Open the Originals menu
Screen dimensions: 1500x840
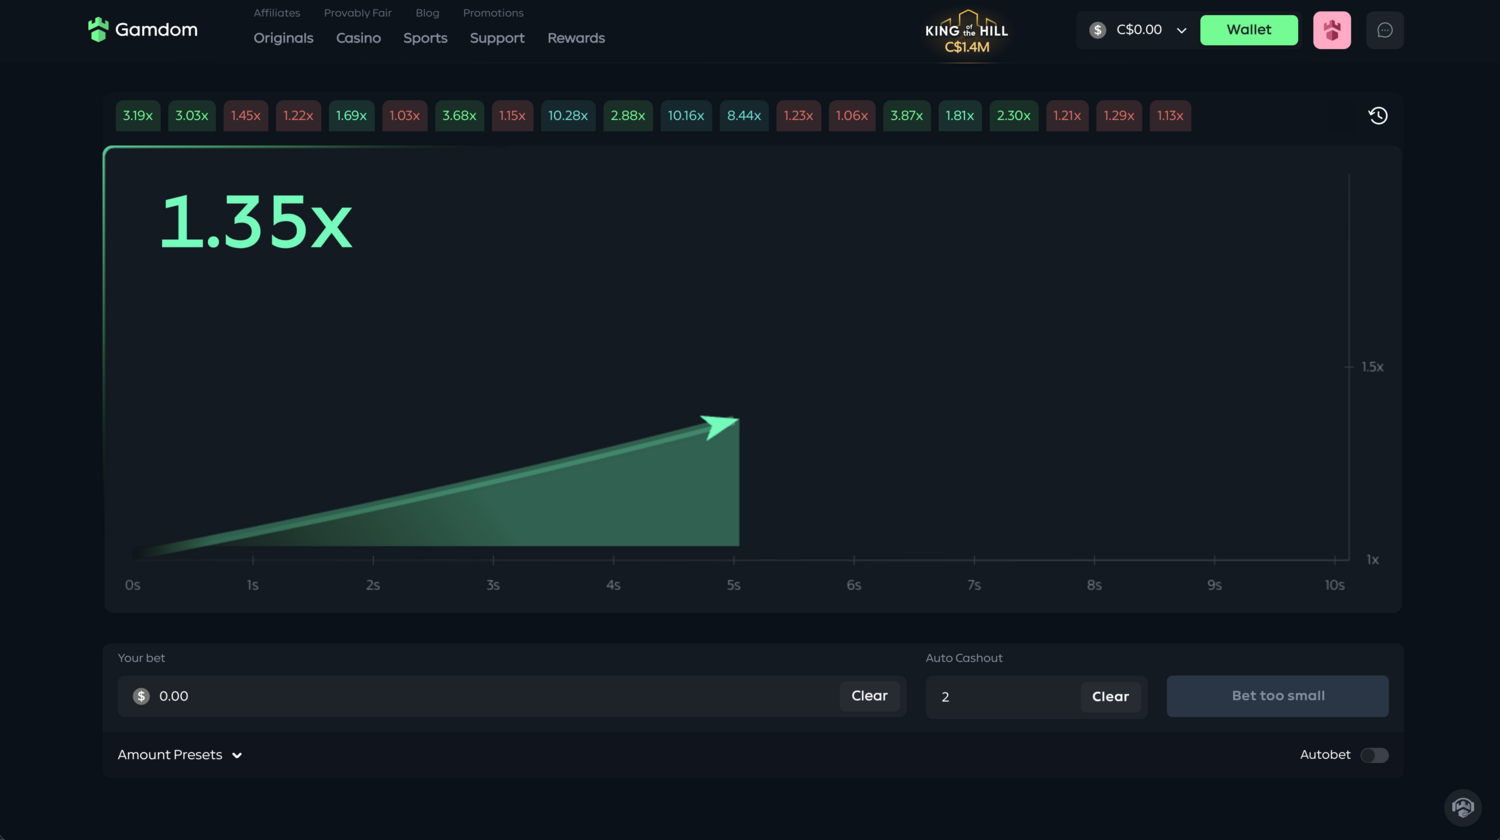283,38
